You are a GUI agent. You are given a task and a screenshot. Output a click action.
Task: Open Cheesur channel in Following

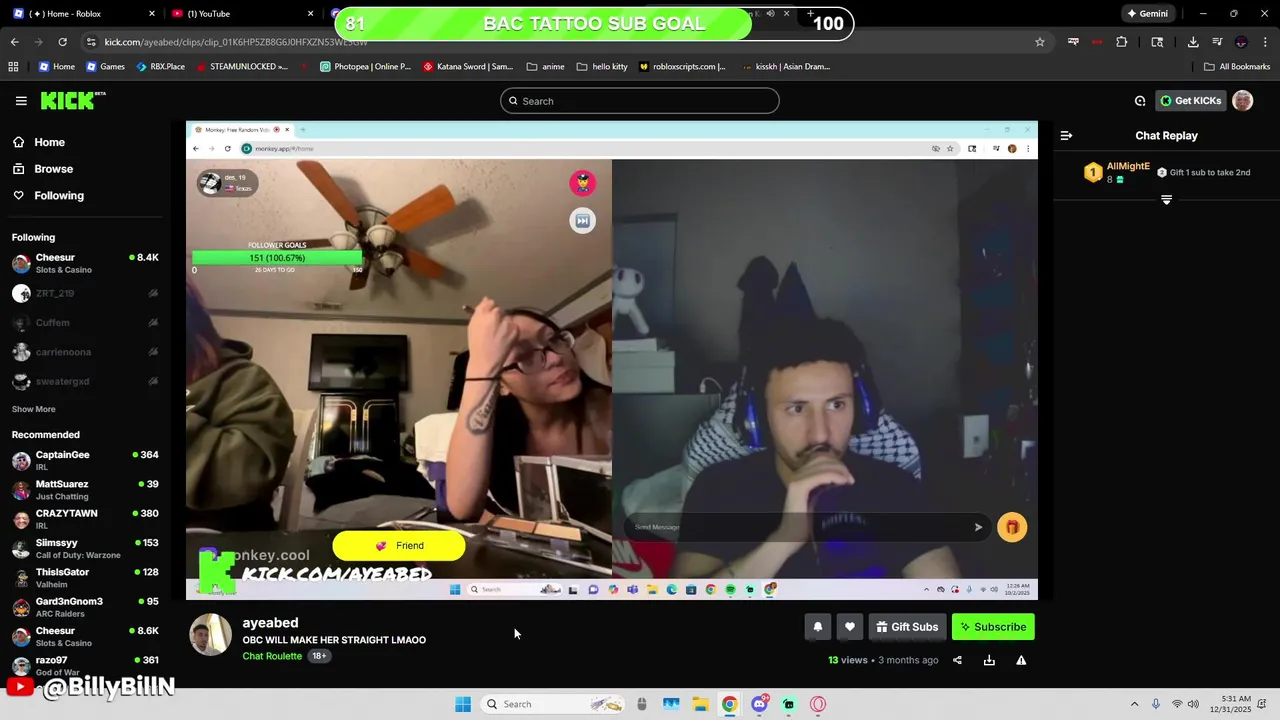coord(86,263)
